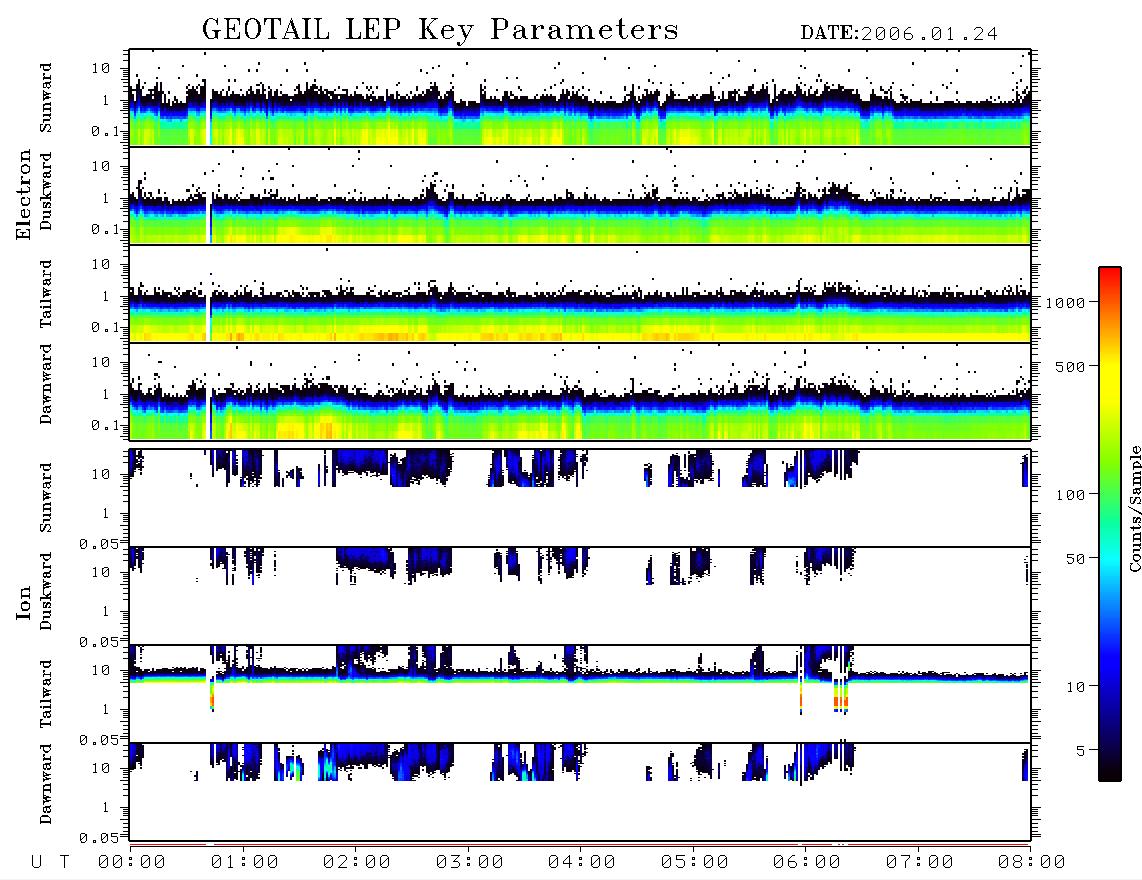The height and width of the screenshot is (880, 1142).
Task: Click the 04:00 time tick label
Action: point(582,863)
